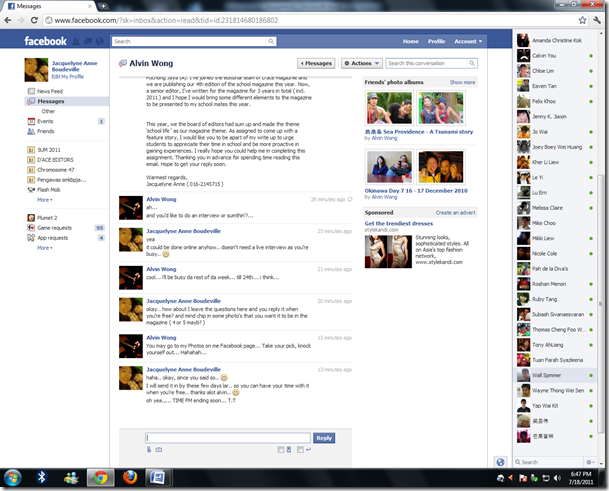Click the Bluetooth icon in taskbar
This screenshot has height=491, width=609.
point(41,477)
